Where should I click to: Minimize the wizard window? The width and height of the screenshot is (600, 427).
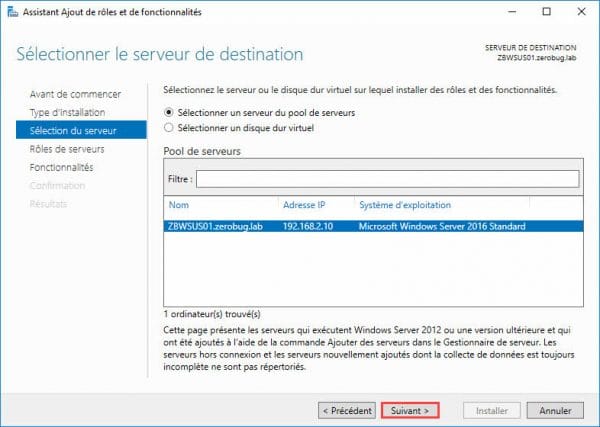512,12
